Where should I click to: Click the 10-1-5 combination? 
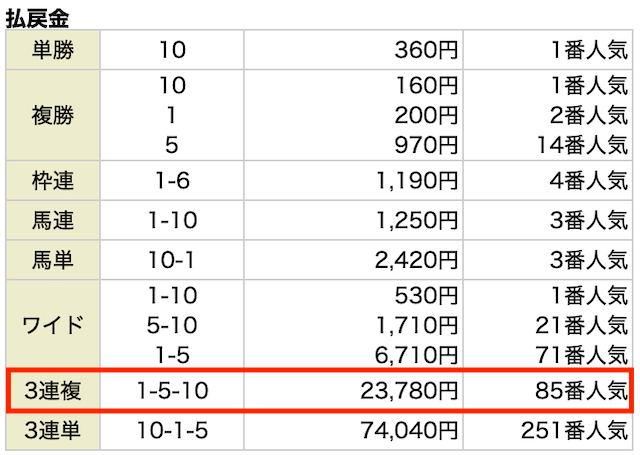172,431
